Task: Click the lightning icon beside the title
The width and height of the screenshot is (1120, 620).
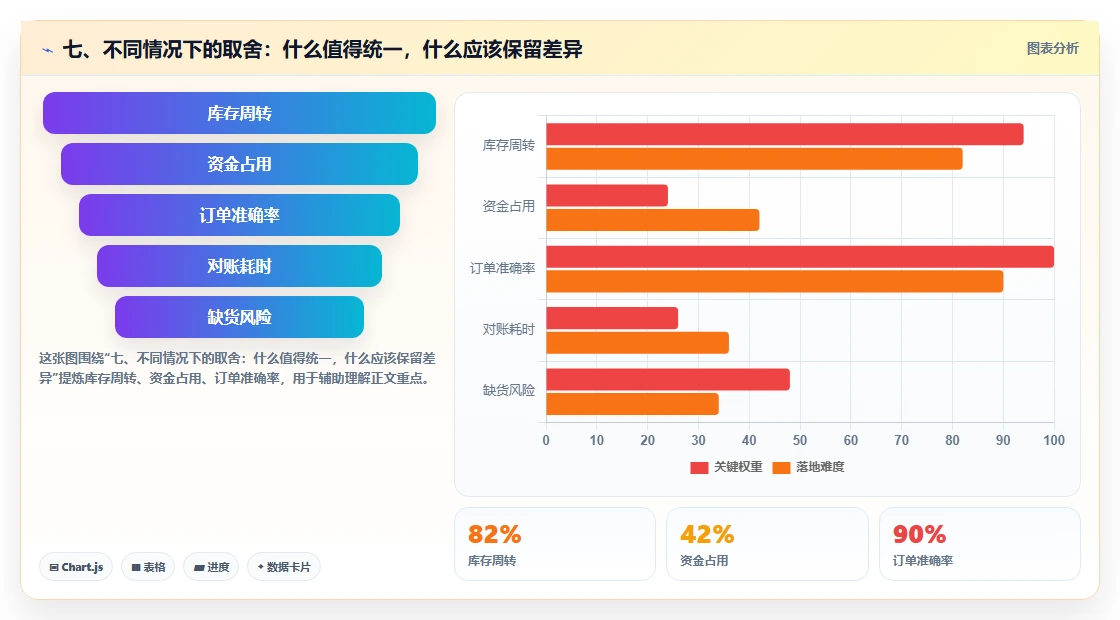Action: click(x=48, y=50)
